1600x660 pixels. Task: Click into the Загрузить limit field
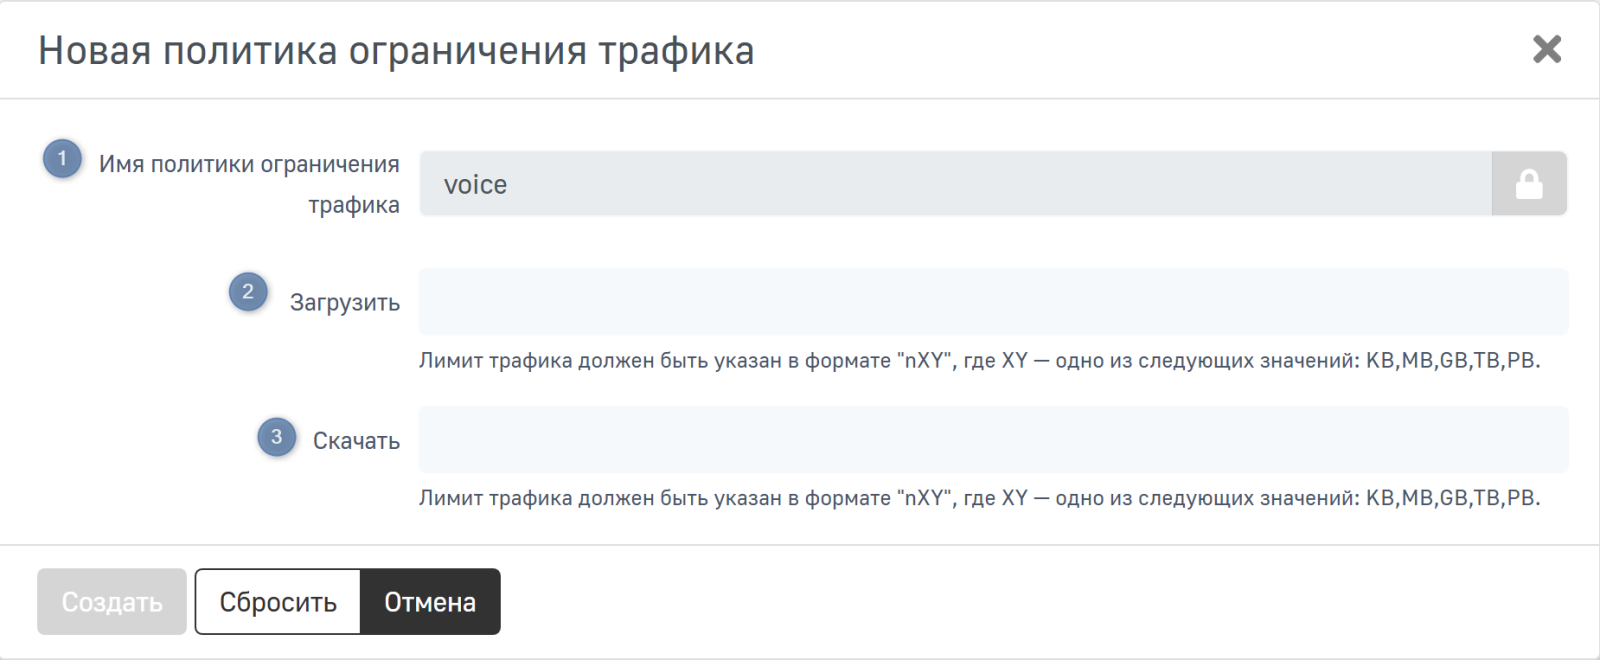click(992, 302)
